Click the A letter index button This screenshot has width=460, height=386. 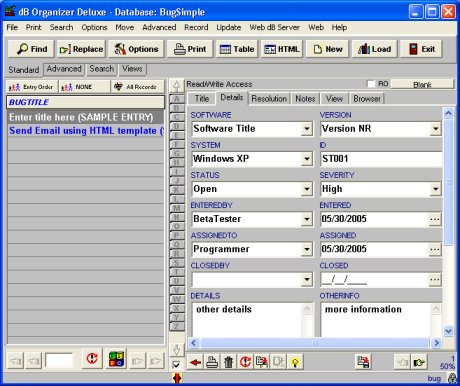pos(177,99)
